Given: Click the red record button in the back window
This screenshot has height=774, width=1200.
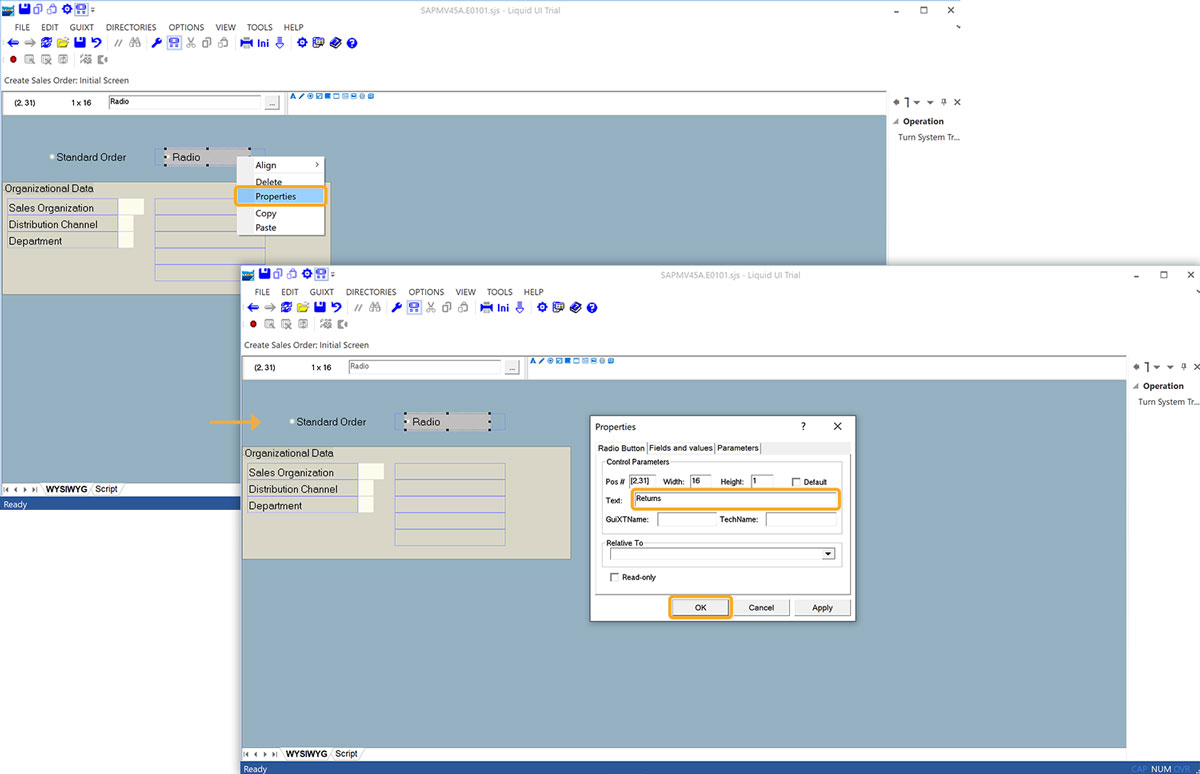Looking at the screenshot, I should (x=13, y=59).
